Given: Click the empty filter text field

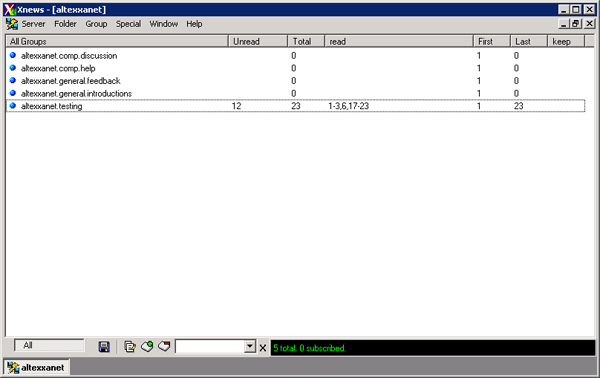Looking at the screenshot, I should tap(210, 347).
